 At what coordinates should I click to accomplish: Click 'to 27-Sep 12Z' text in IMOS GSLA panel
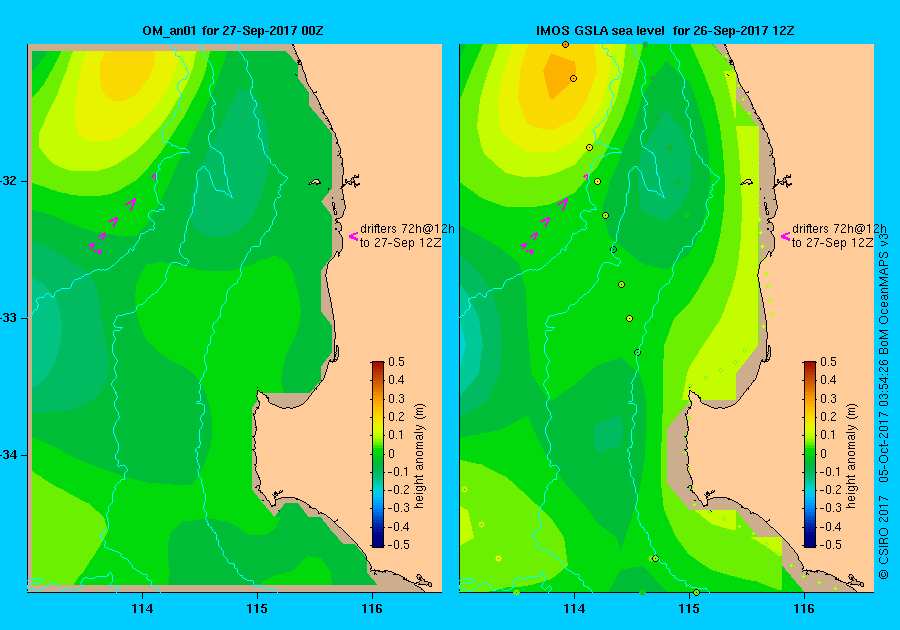coord(833,243)
